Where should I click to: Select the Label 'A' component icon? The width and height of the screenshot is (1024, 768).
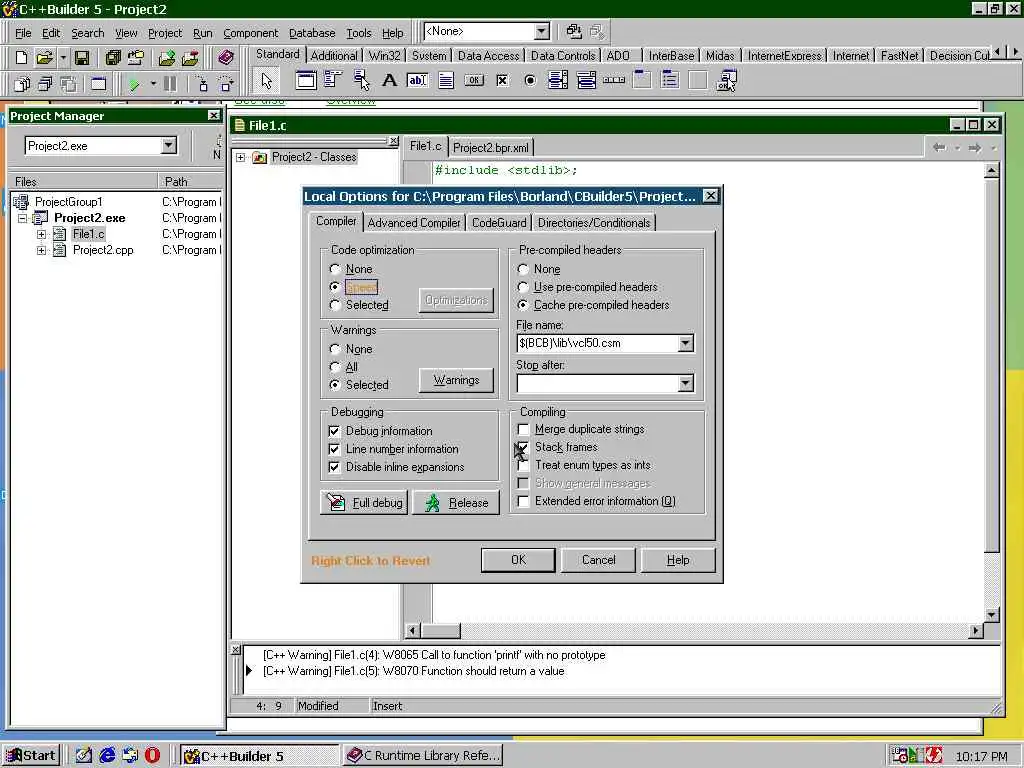pos(389,80)
